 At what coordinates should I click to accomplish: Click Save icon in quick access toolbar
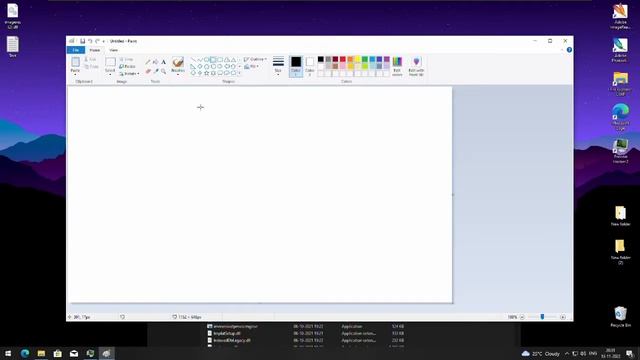82,41
